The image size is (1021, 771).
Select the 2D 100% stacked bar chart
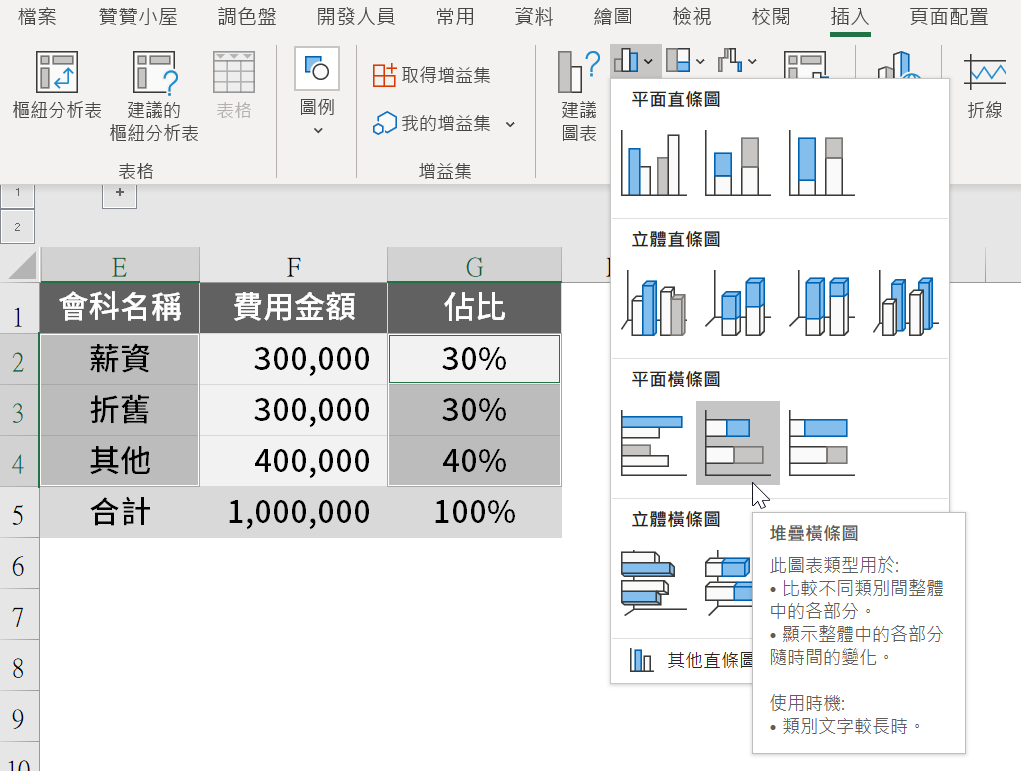click(x=821, y=443)
